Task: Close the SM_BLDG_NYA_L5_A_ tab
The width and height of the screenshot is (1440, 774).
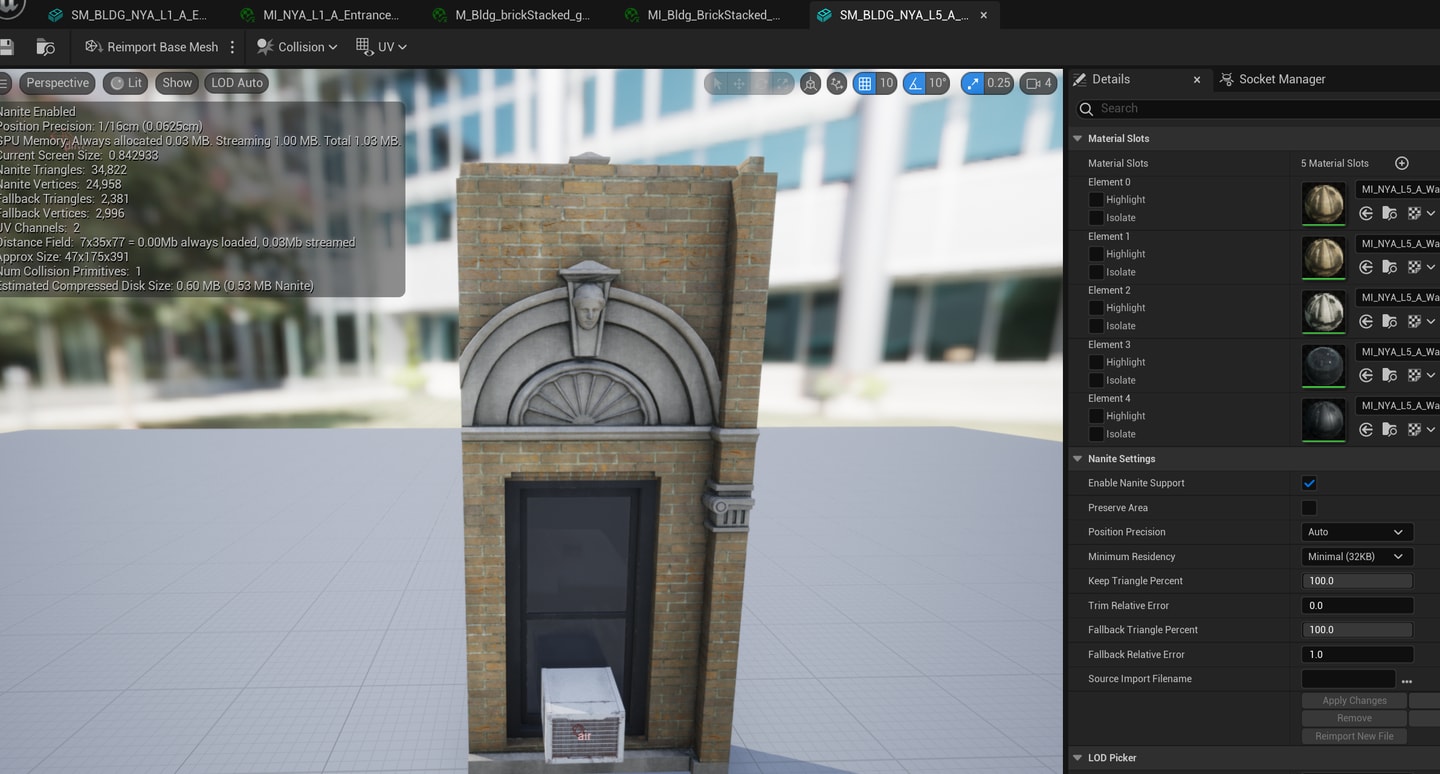Action: [984, 16]
